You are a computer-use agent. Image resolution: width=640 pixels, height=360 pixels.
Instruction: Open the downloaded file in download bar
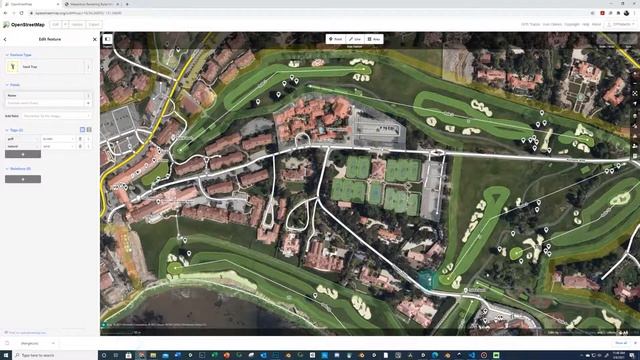tap(29, 344)
